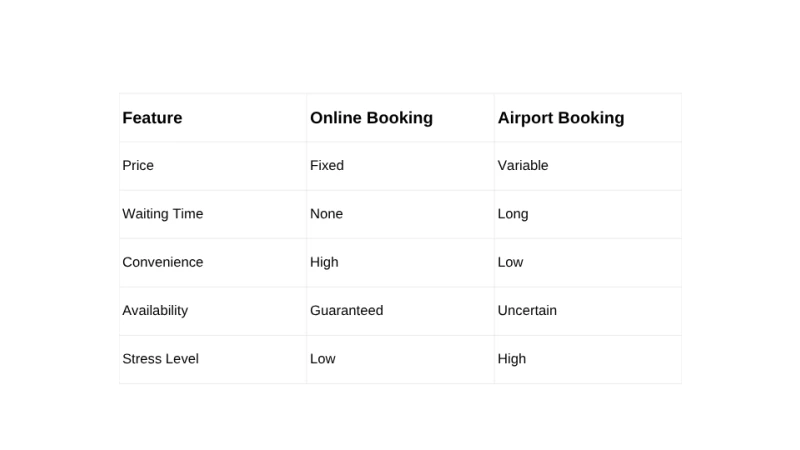
Task: Click the None waiting time cell
Action: 326,214
